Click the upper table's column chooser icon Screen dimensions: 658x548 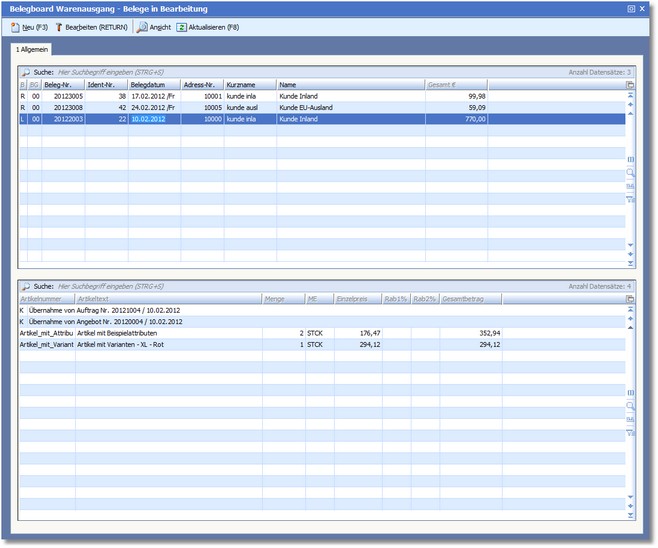pos(630,86)
